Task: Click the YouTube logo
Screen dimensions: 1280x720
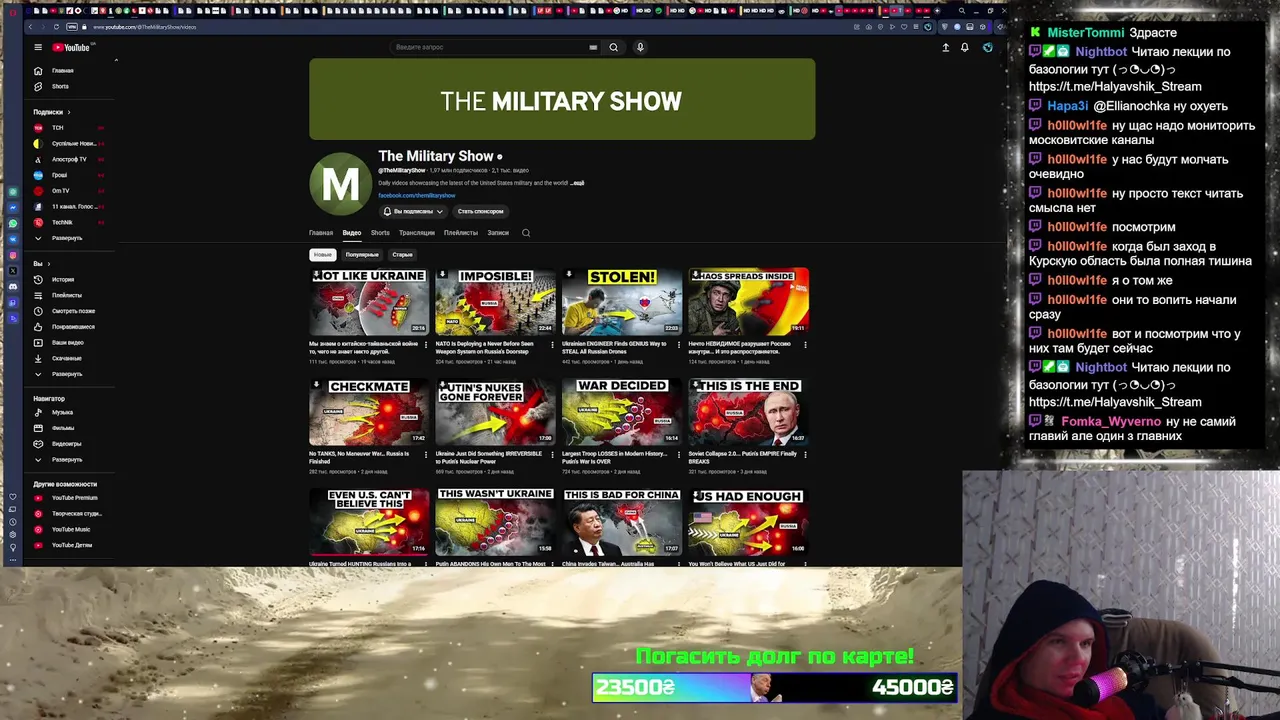Action: pyautogui.click(x=71, y=47)
